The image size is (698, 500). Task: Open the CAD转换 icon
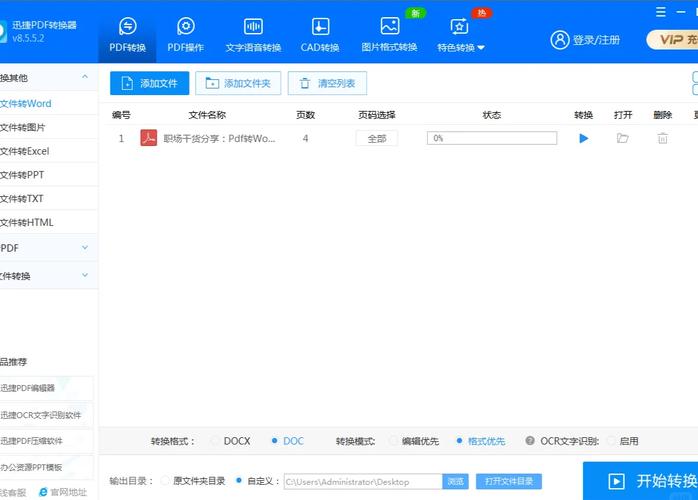(x=320, y=27)
